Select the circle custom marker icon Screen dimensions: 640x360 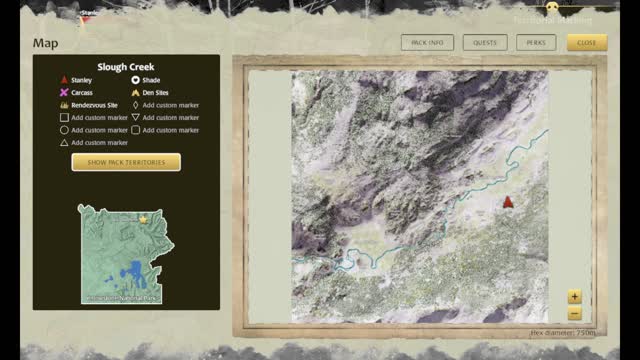64,130
